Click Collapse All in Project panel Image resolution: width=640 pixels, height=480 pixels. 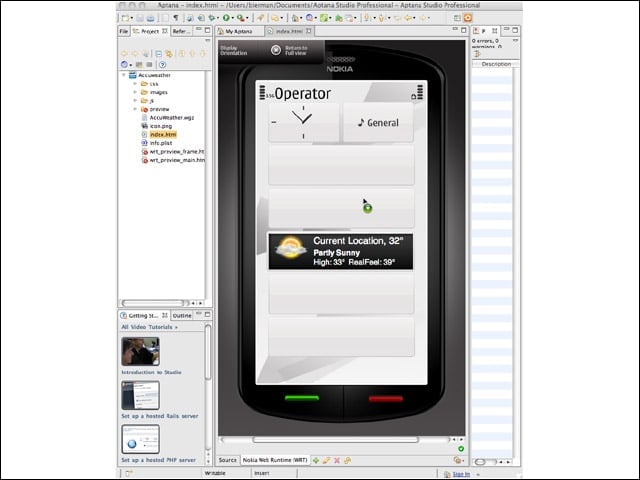click(x=159, y=53)
